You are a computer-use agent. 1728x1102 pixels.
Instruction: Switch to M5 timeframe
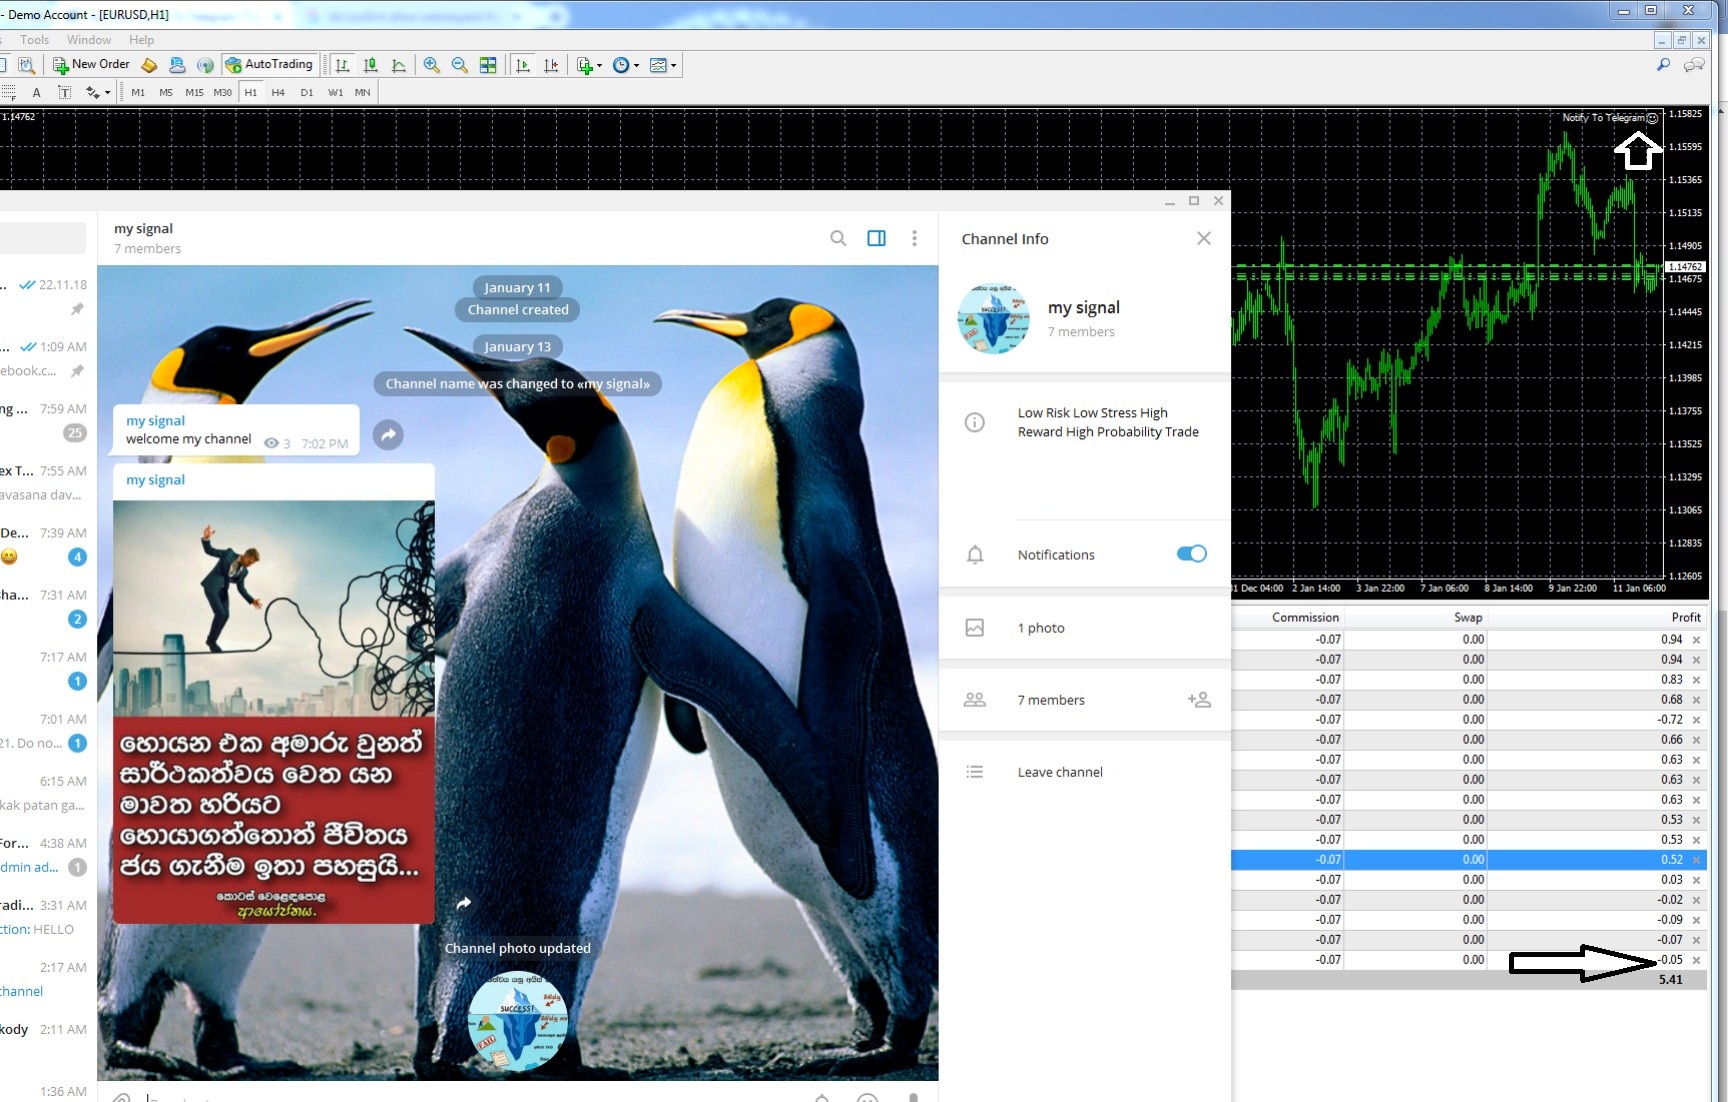tap(166, 92)
